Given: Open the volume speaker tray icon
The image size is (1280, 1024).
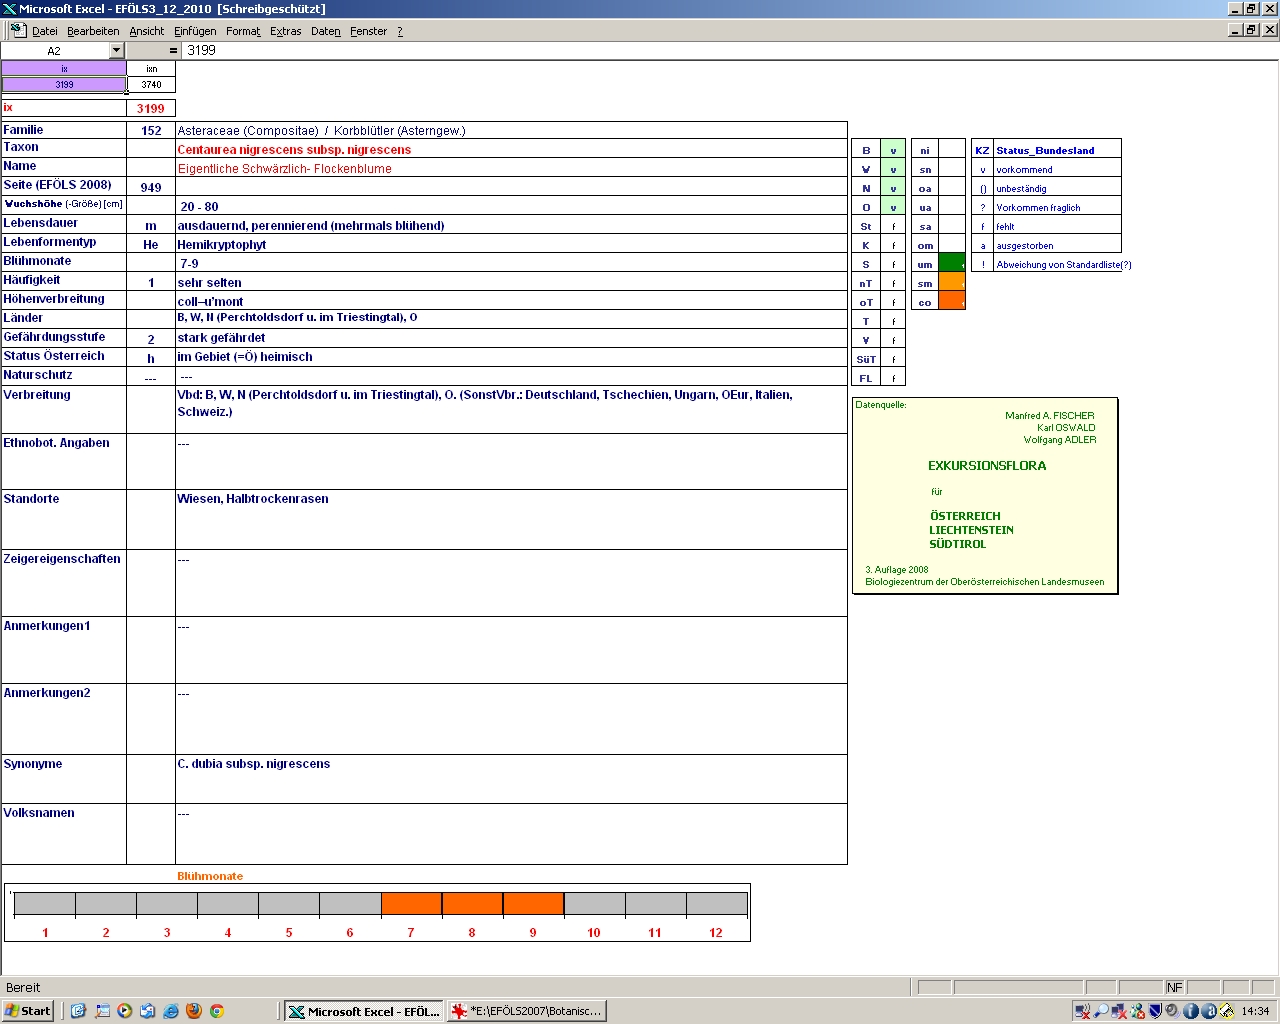Looking at the screenshot, I should point(1173,1011).
